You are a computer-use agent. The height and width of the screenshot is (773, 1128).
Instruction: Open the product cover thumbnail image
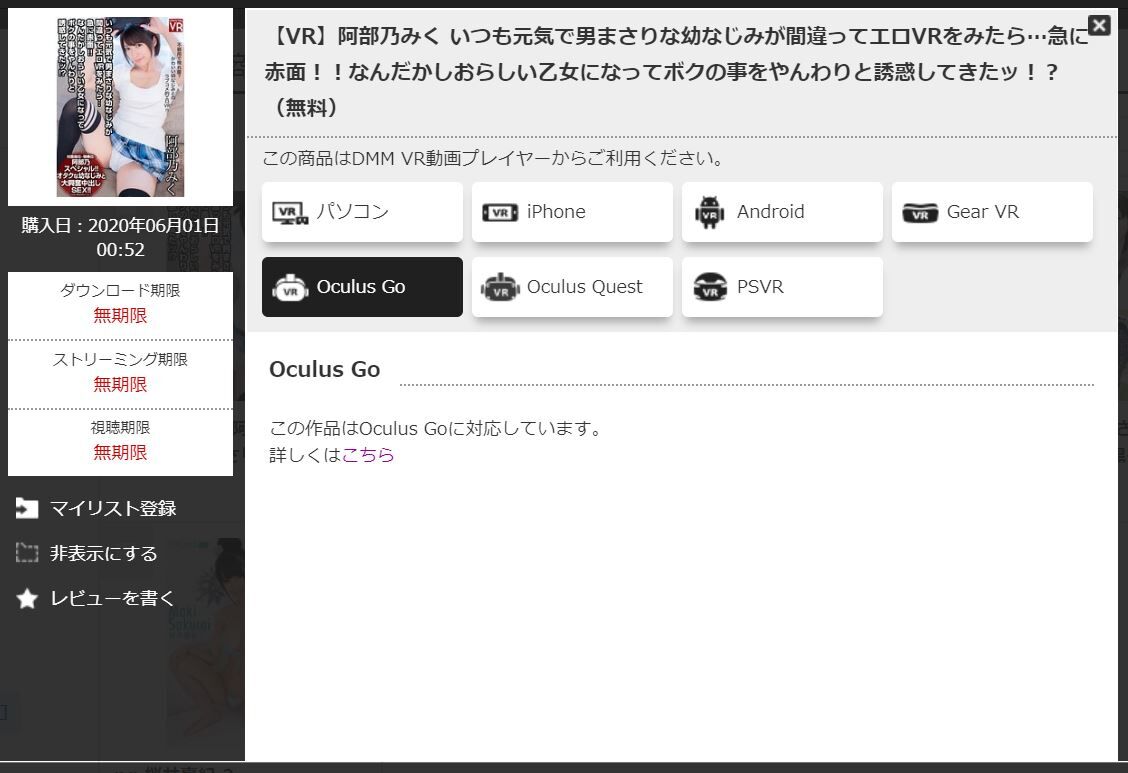(x=121, y=106)
